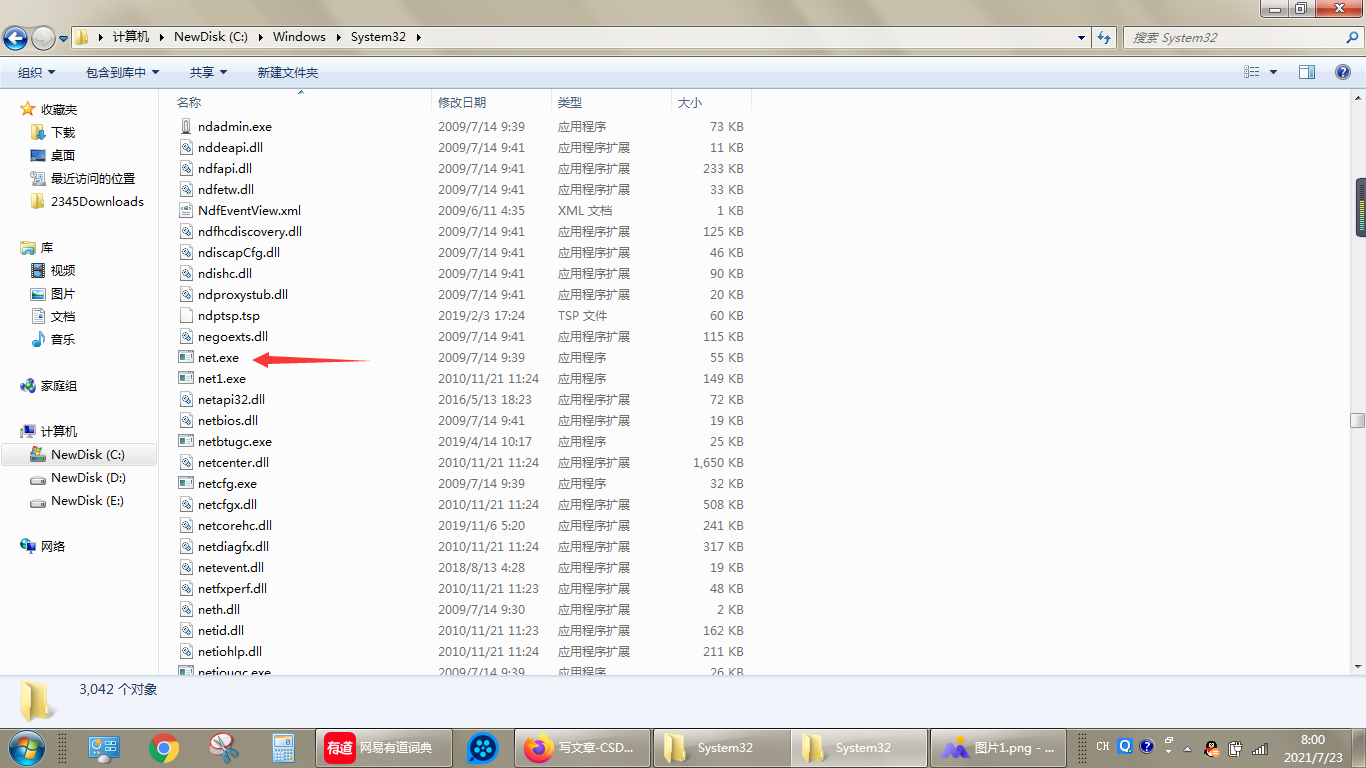Open the 组织 (Organize) menu
This screenshot has height=768, width=1366.
pyautogui.click(x=36, y=72)
